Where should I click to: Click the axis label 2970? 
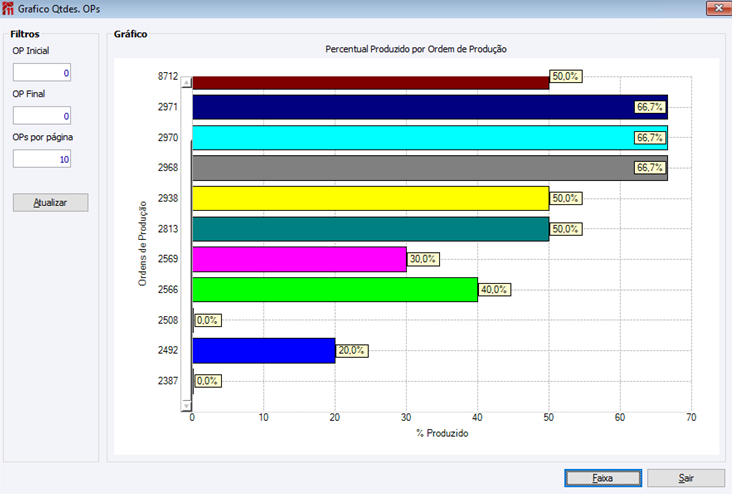click(168, 138)
